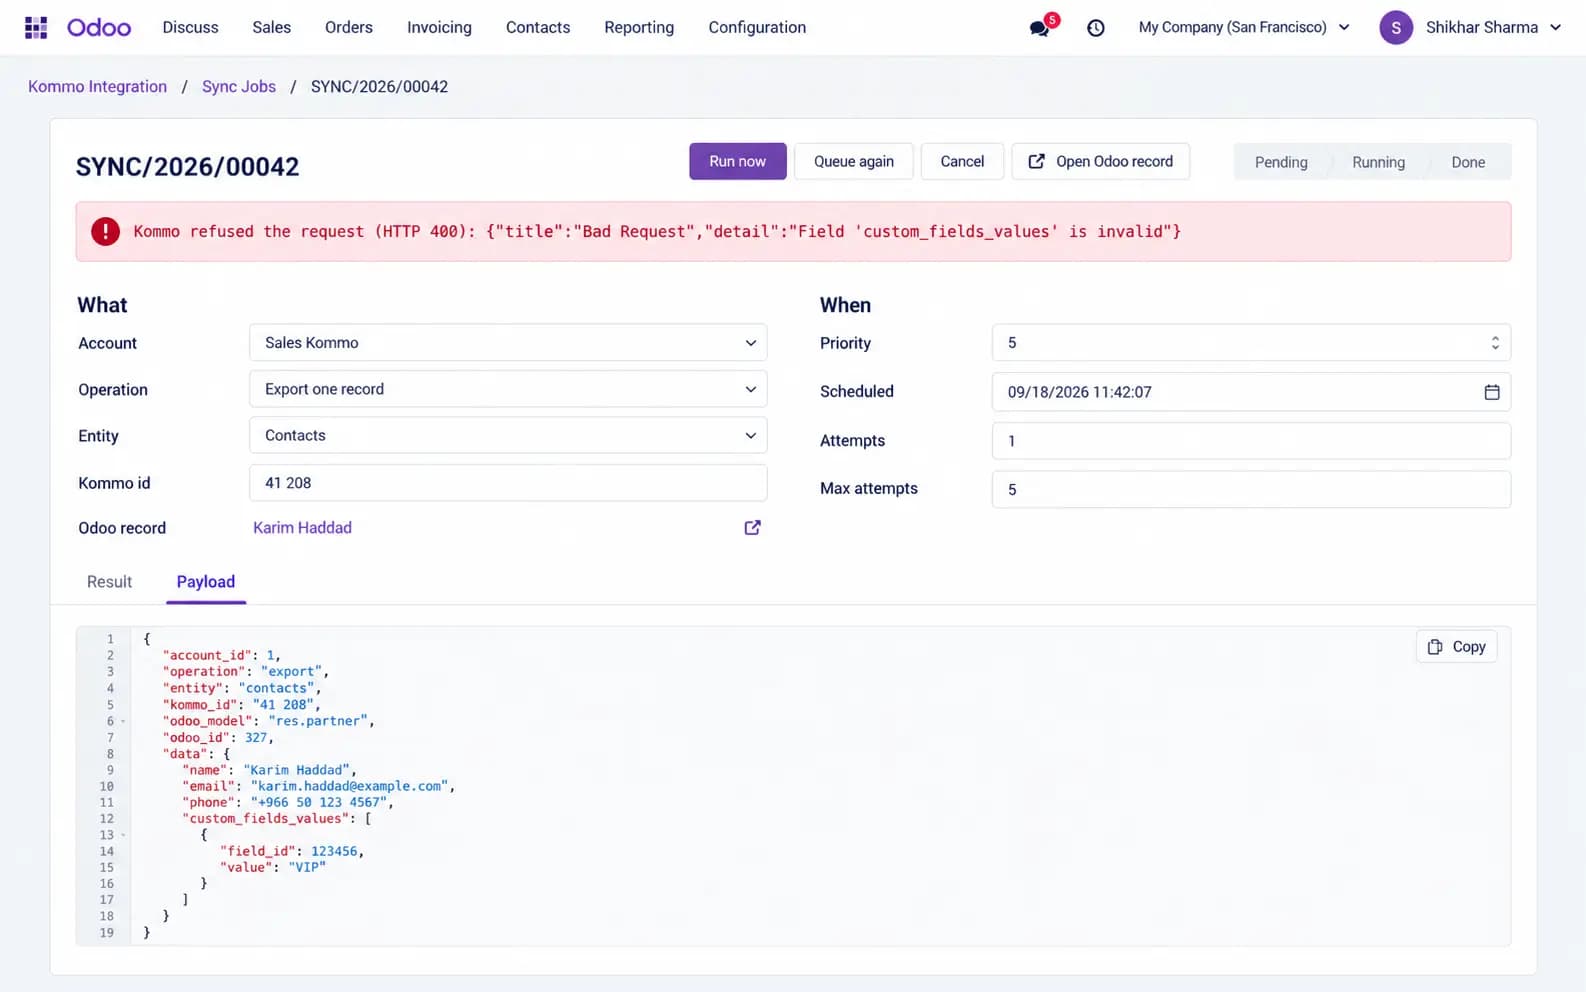Open the Contacts menu
1586x992 pixels.
[538, 27]
